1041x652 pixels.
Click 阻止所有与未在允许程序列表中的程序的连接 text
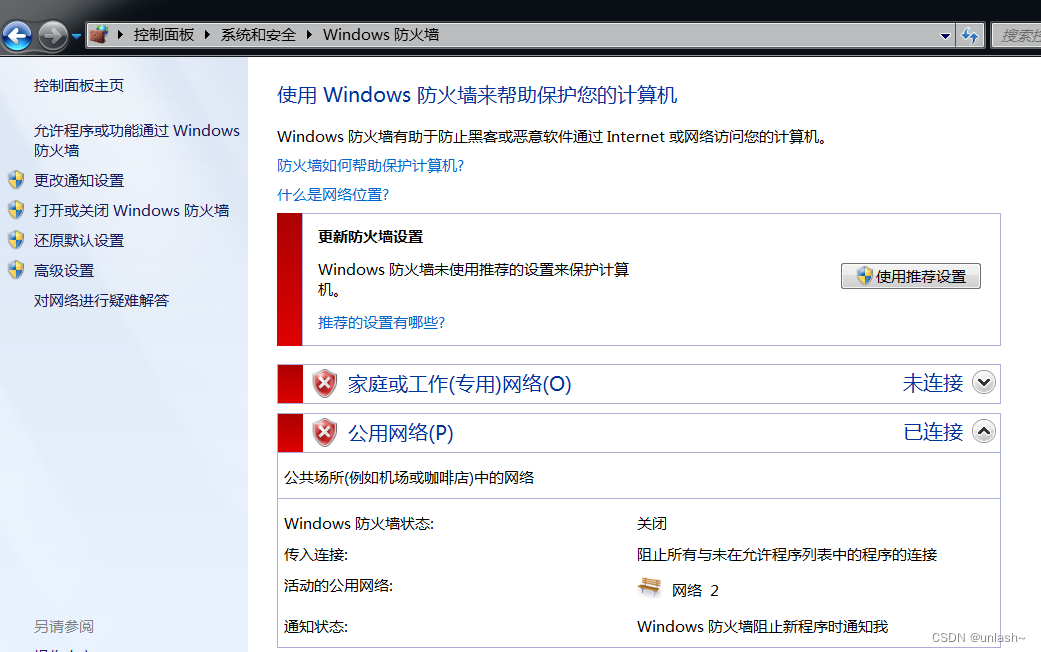pos(787,554)
